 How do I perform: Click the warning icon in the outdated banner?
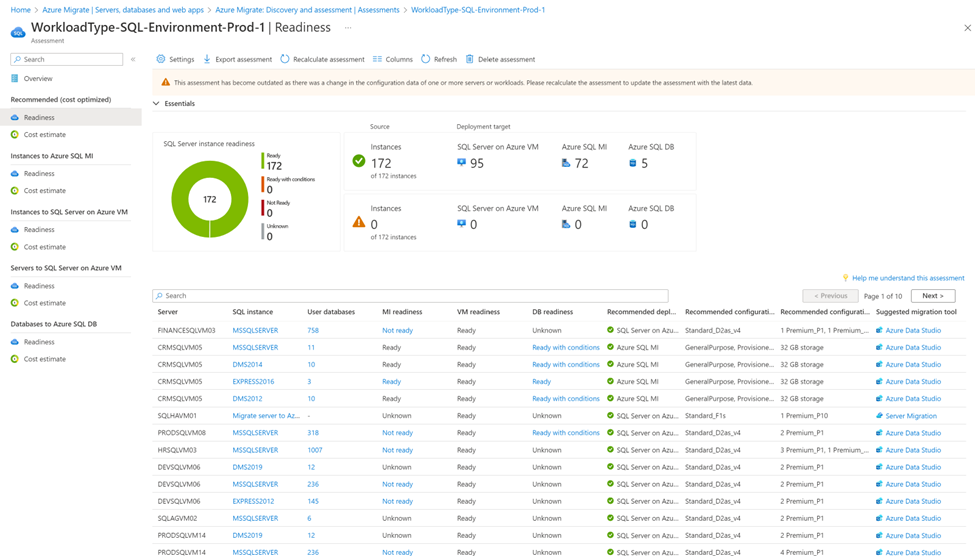pyautogui.click(x=165, y=82)
